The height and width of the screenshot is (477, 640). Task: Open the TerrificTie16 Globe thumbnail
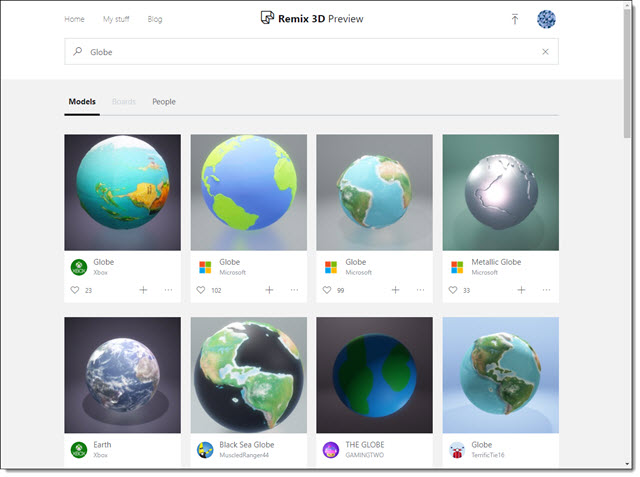click(501, 375)
